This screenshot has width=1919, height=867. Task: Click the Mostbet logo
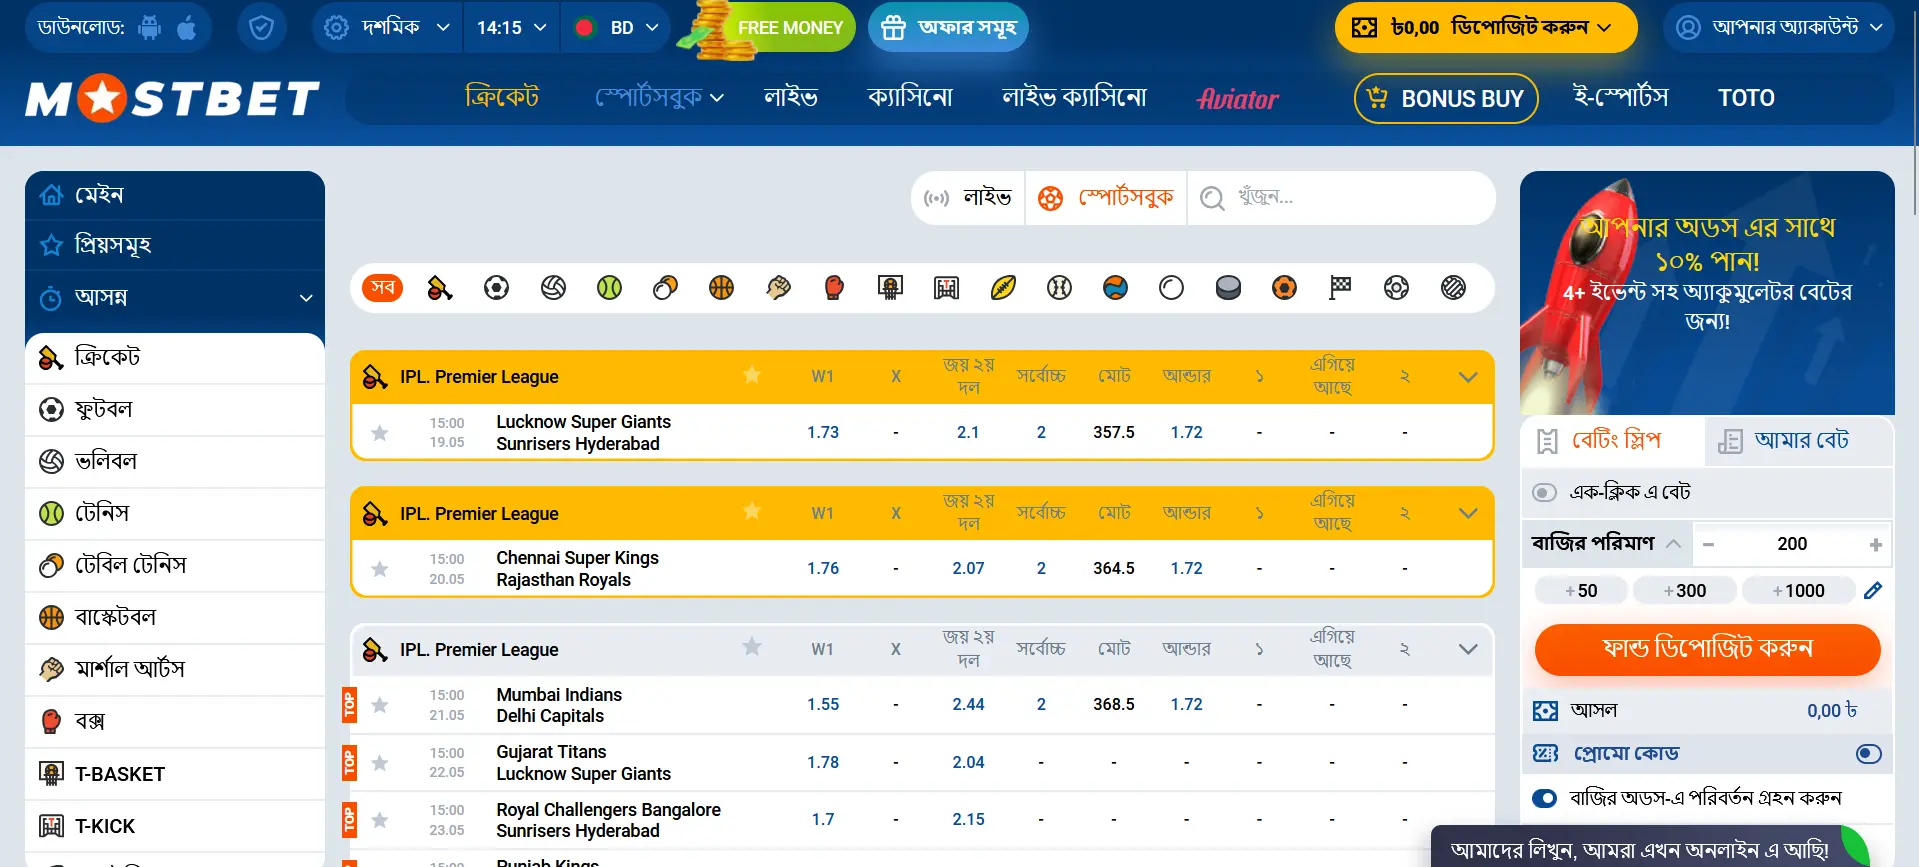[x=172, y=99]
